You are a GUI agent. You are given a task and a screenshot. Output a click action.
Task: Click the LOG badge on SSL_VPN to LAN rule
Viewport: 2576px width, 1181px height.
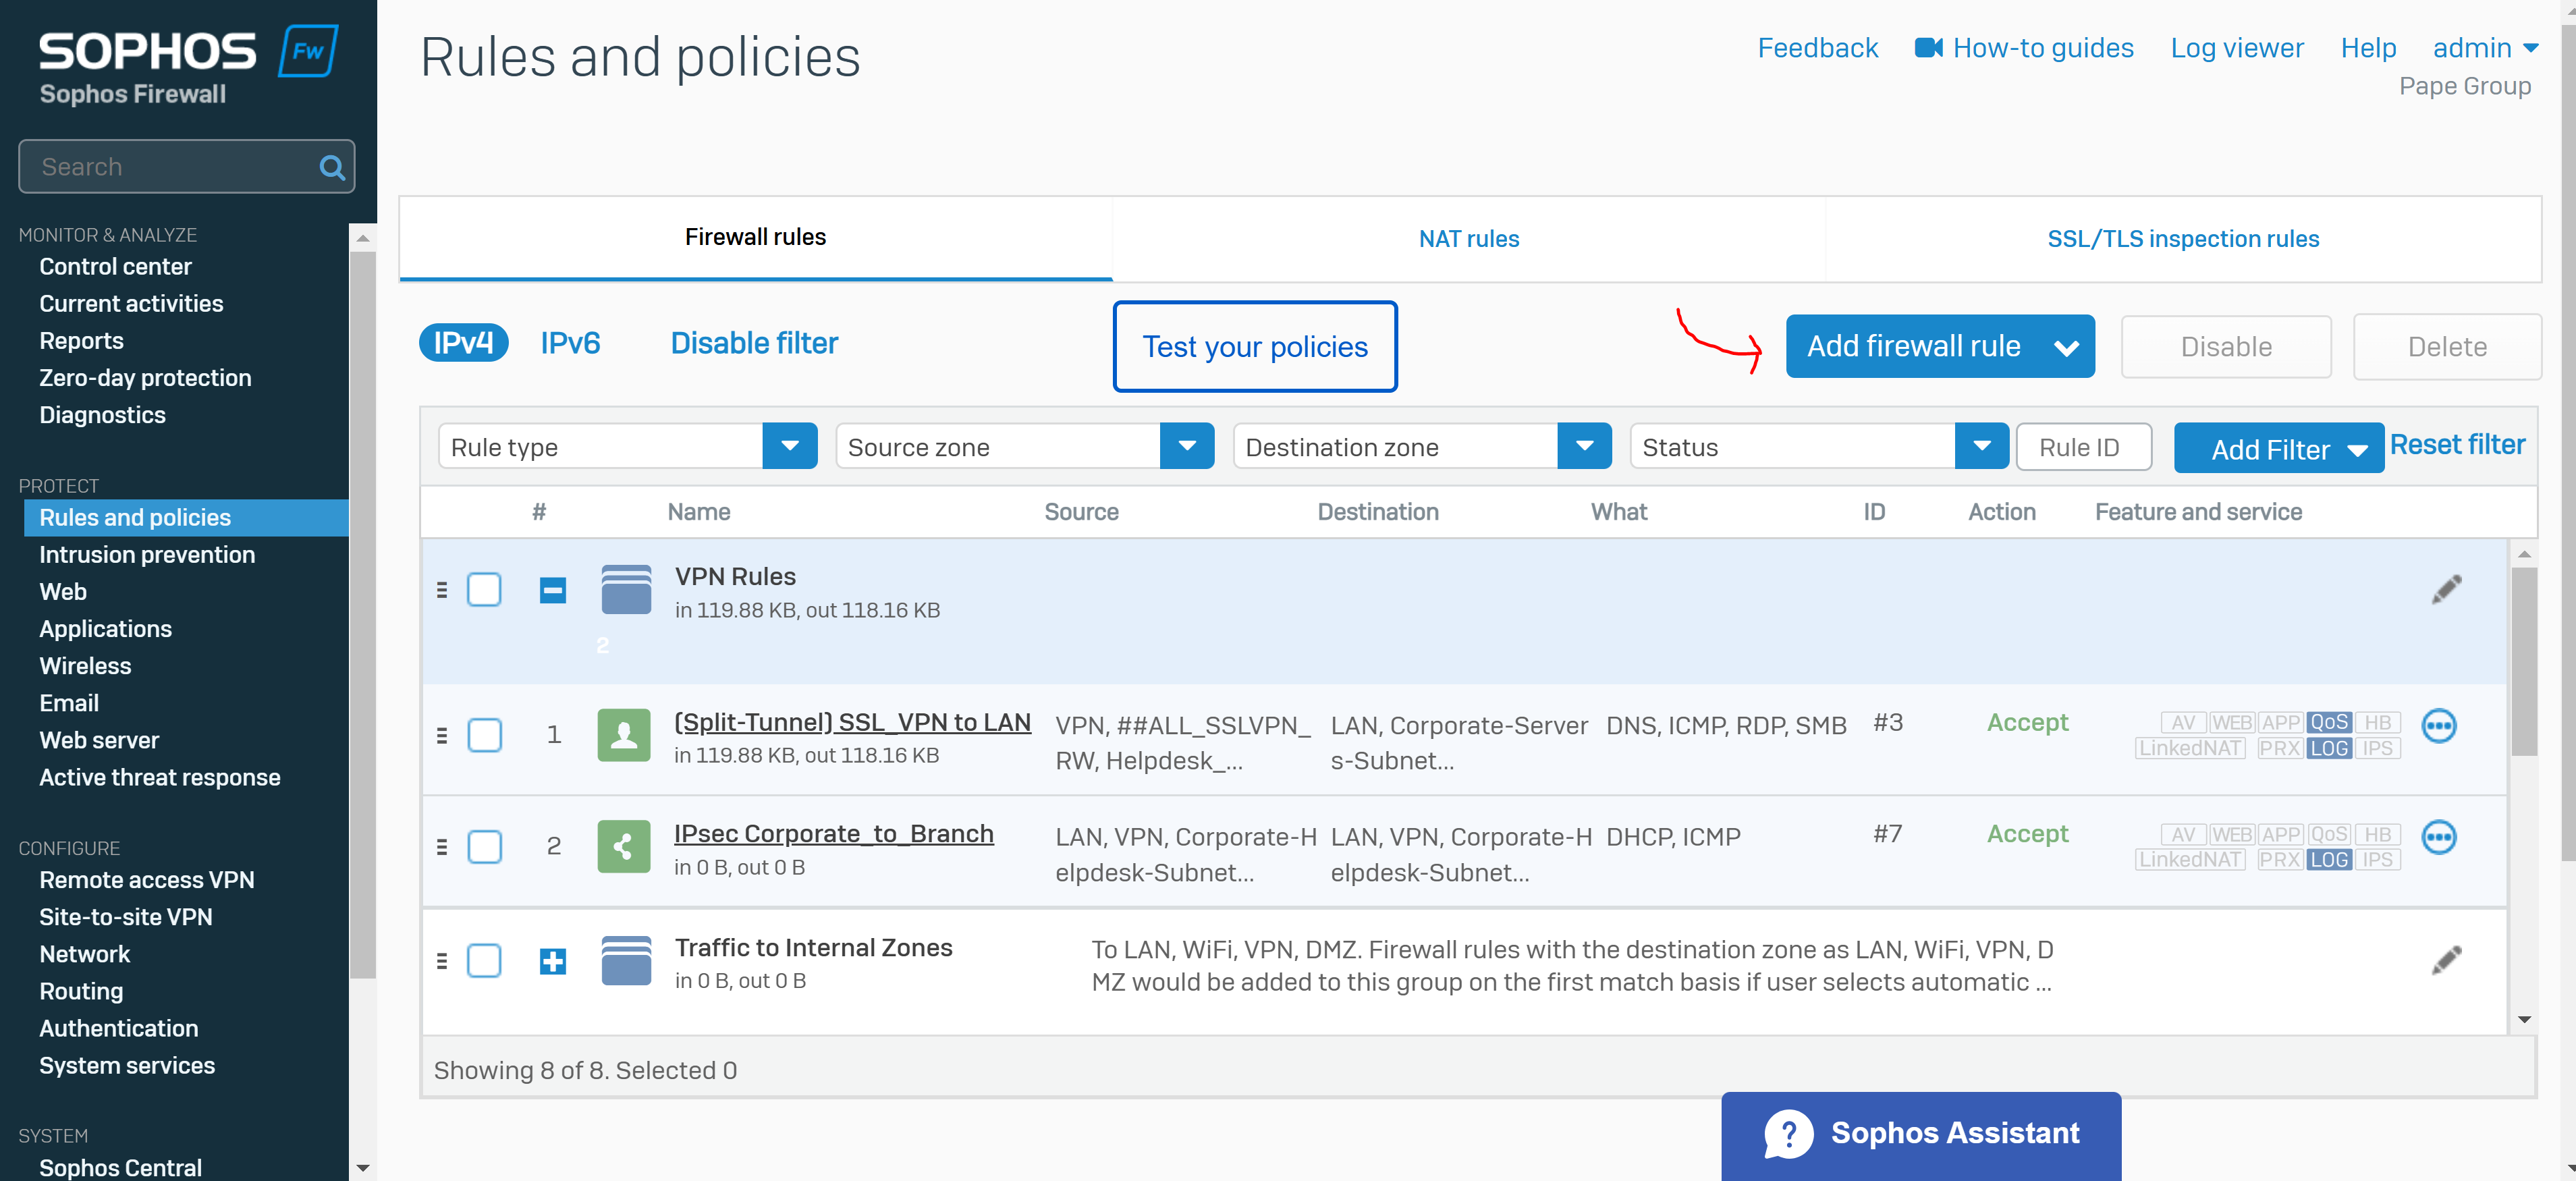(x=2328, y=748)
